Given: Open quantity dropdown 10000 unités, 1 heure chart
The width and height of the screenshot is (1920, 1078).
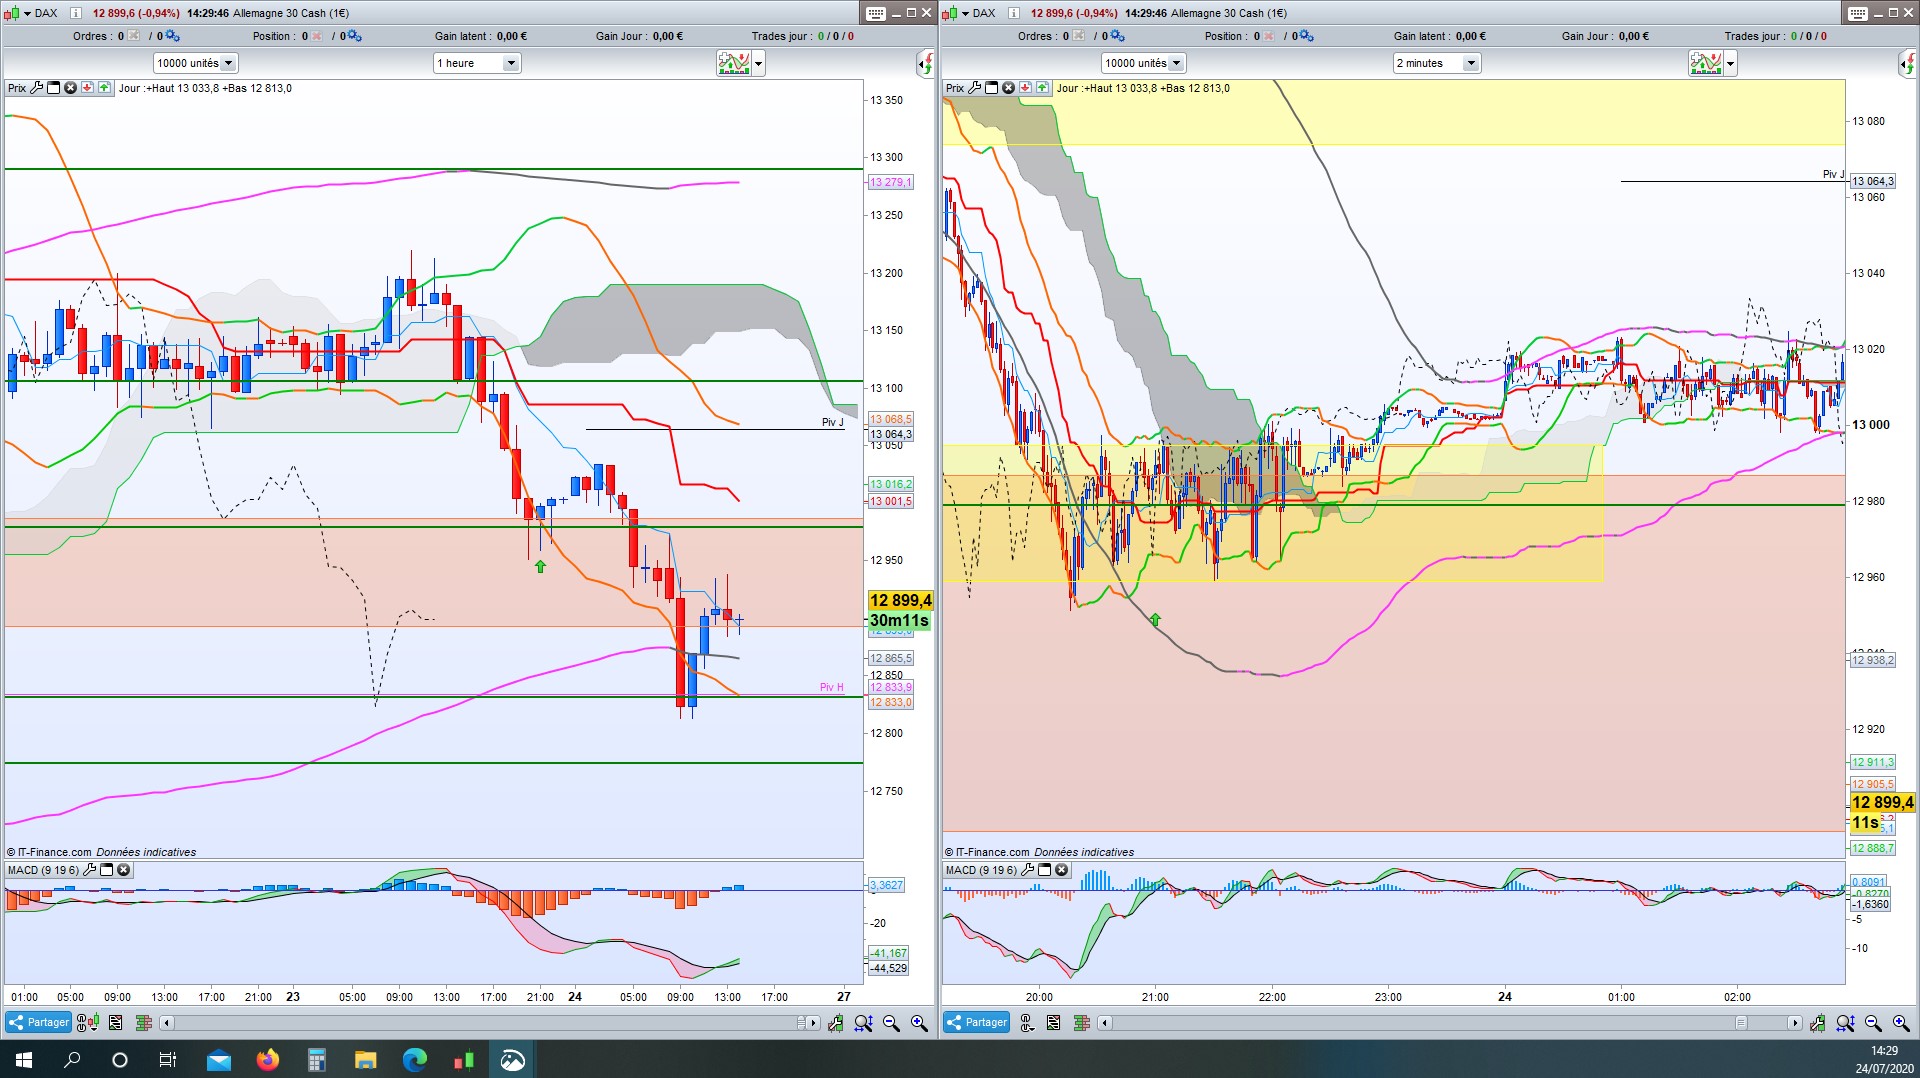Looking at the screenshot, I should coord(228,63).
